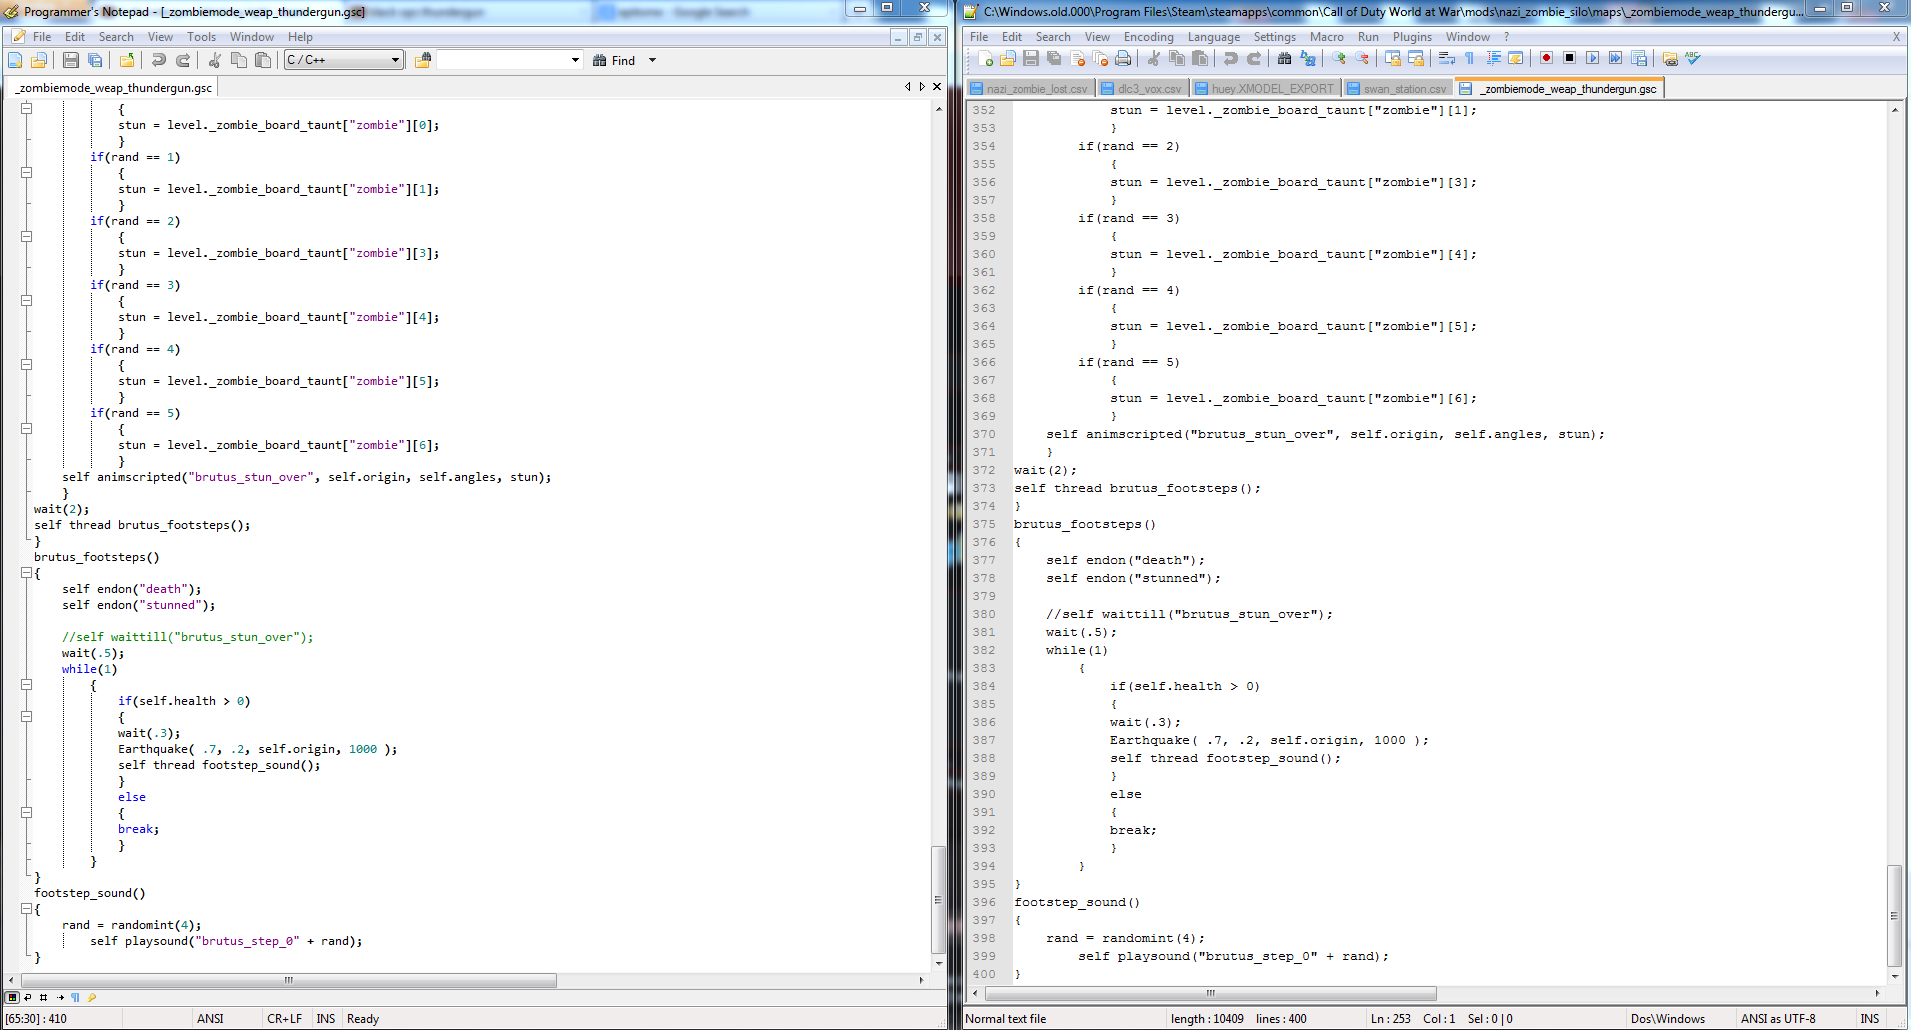
Task: Click the Find button in left toolbar
Action: [614, 61]
